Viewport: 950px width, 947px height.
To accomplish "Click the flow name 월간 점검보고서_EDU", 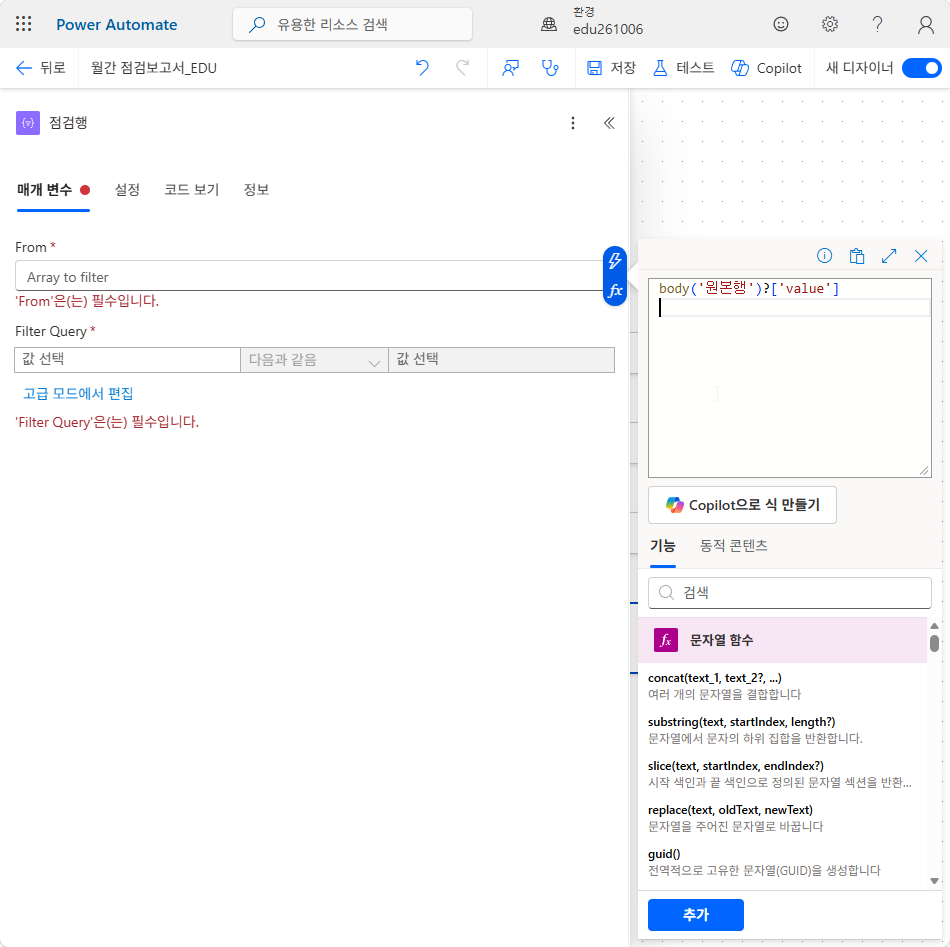I will pyautogui.click(x=154, y=68).
